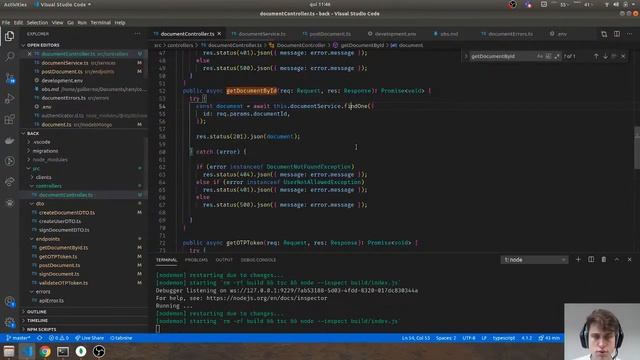
Task: Close the find widget
Action: tap(623, 56)
